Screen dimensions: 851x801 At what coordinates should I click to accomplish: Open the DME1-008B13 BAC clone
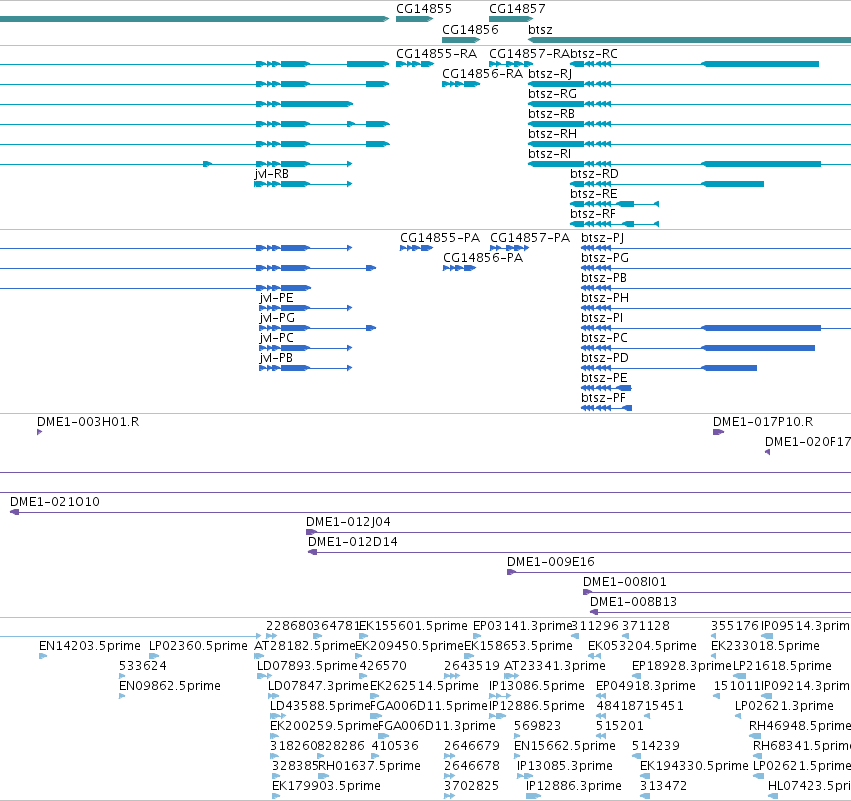tap(720, 612)
